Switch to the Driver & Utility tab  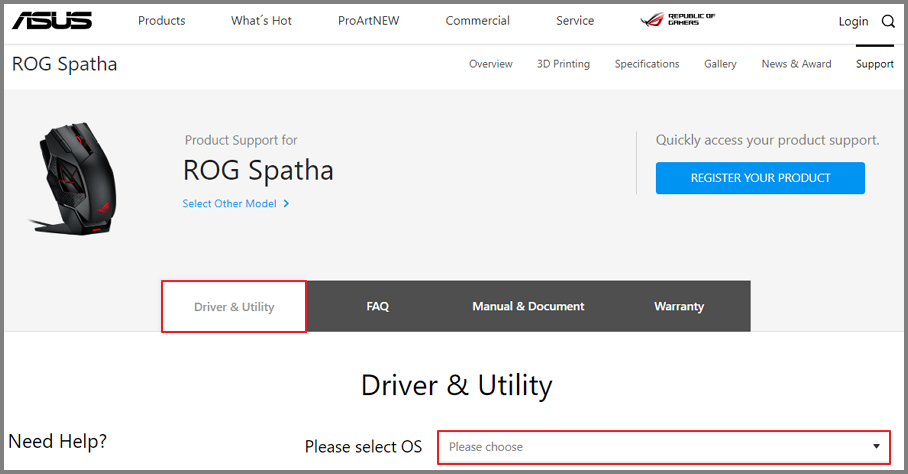pyautogui.click(x=234, y=307)
